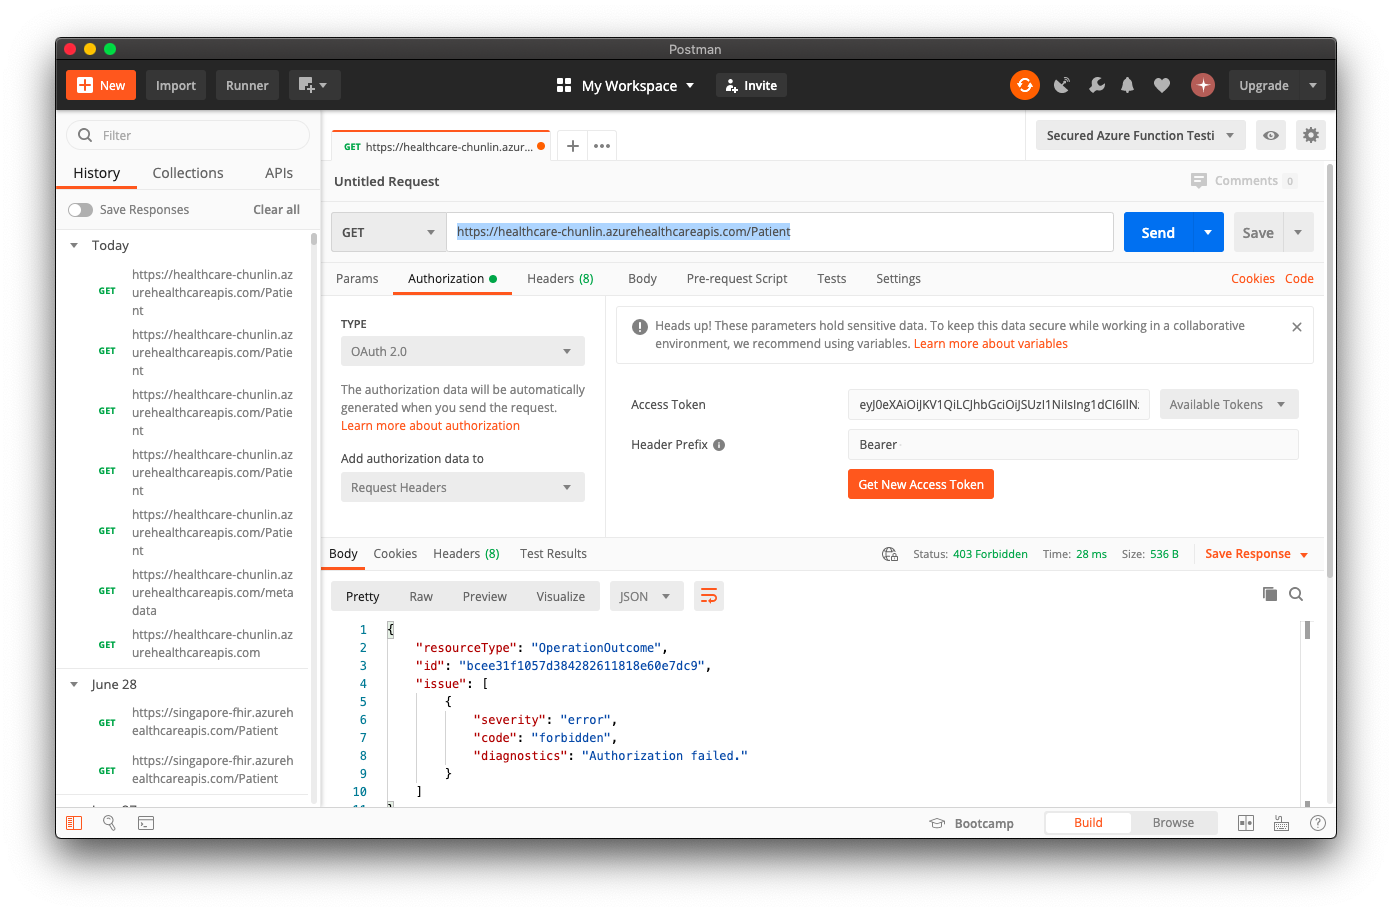Add a new request tab
The height and width of the screenshot is (912, 1392).
tap(572, 146)
